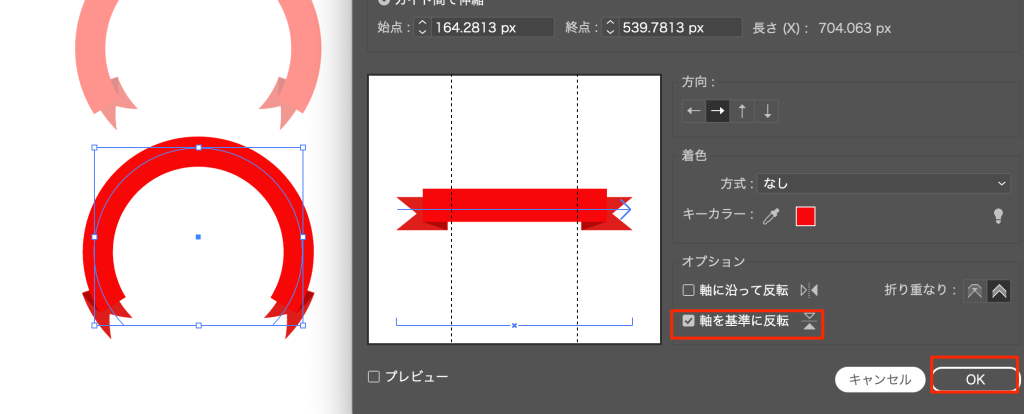The image size is (1024, 414).
Task: Click the 終点 value stepper arrows
Action: pyautogui.click(x=609, y=27)
